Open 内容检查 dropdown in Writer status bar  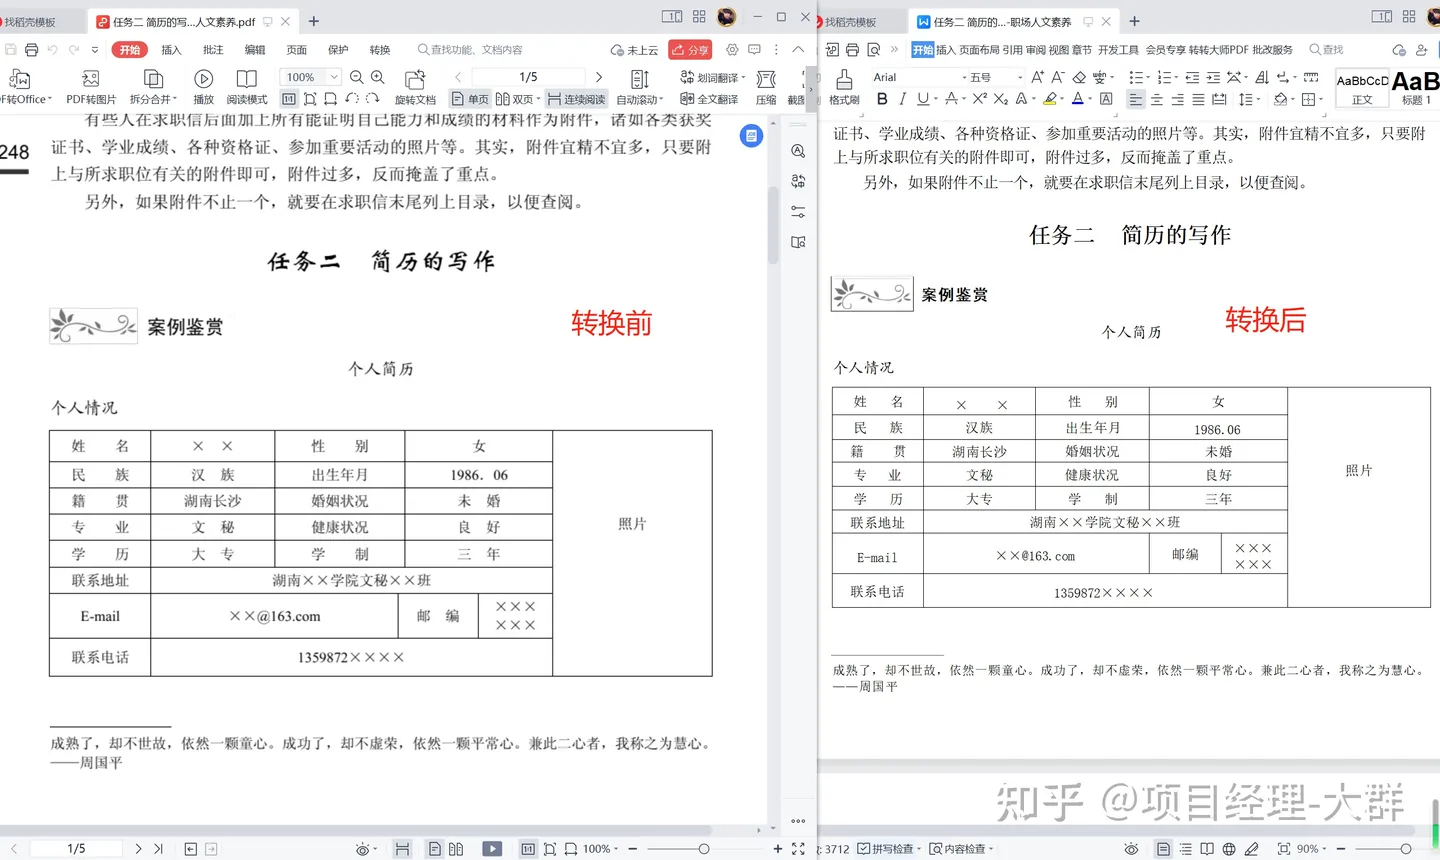960,848
